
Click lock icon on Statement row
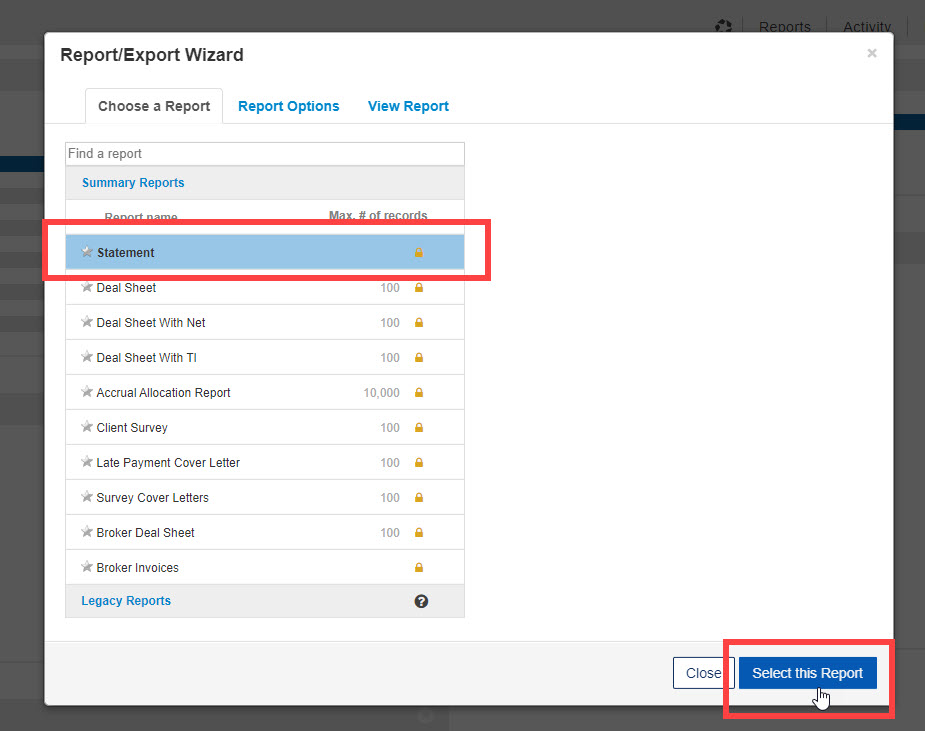tap(418, 253)
